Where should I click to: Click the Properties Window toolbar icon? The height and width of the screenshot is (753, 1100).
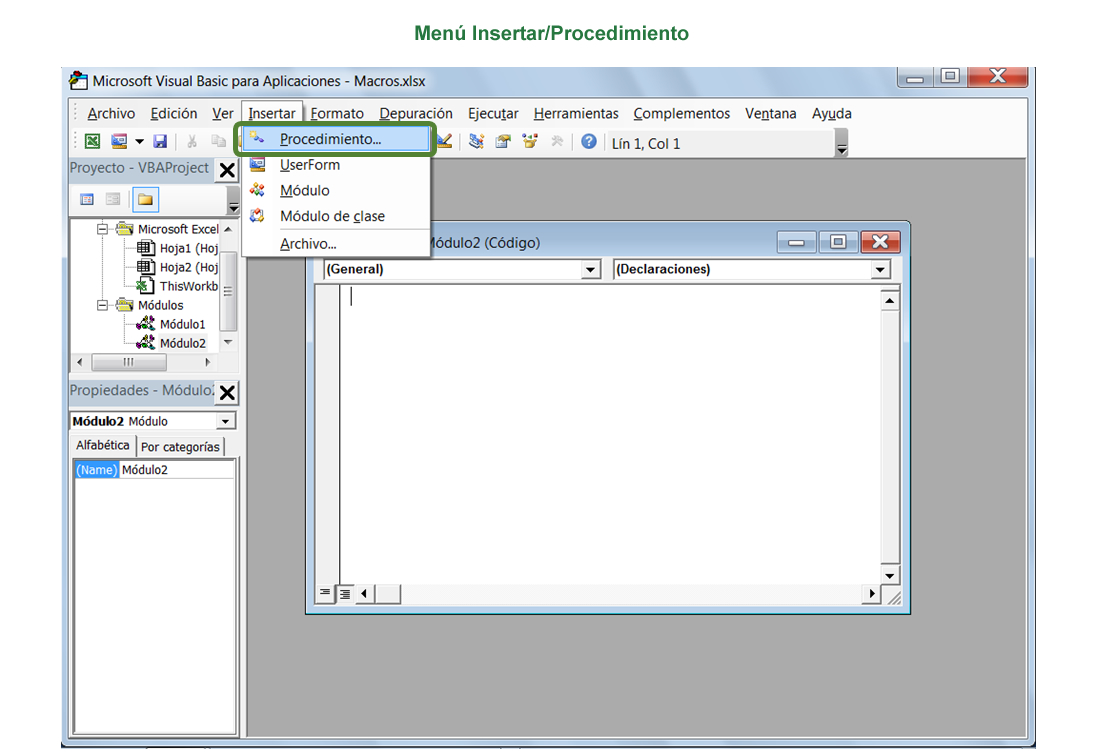[x=503, y=141]
